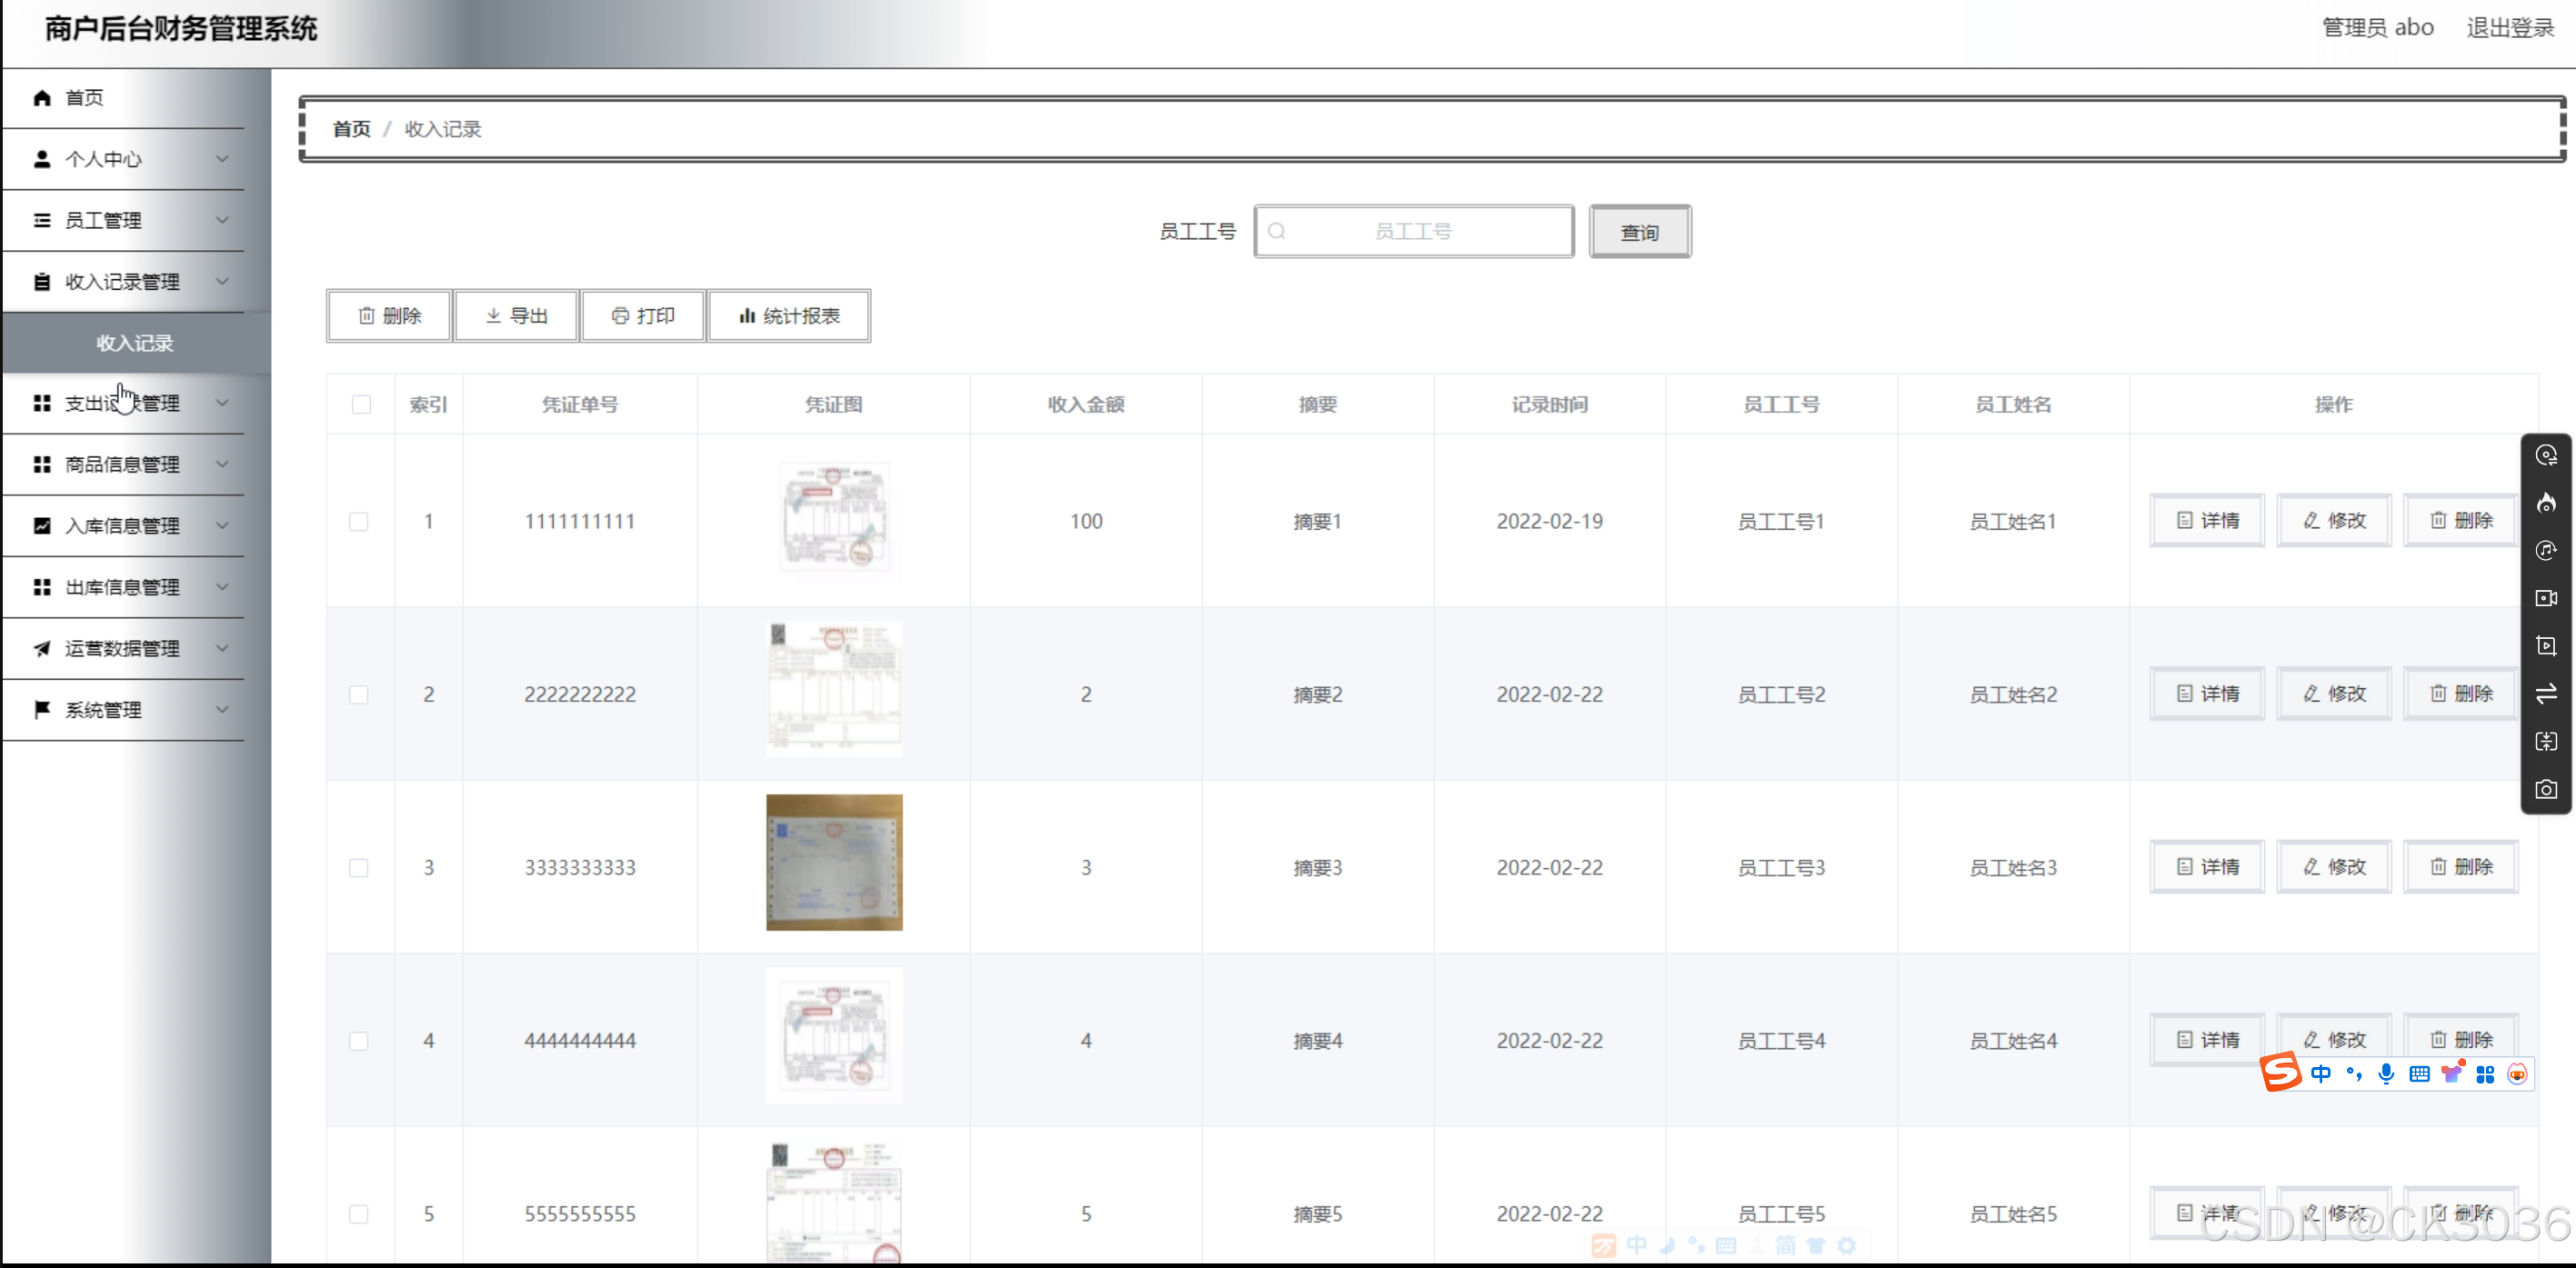Click the camera screenshot icon in right toolbar
2576x1268 pixels.
2546,789
